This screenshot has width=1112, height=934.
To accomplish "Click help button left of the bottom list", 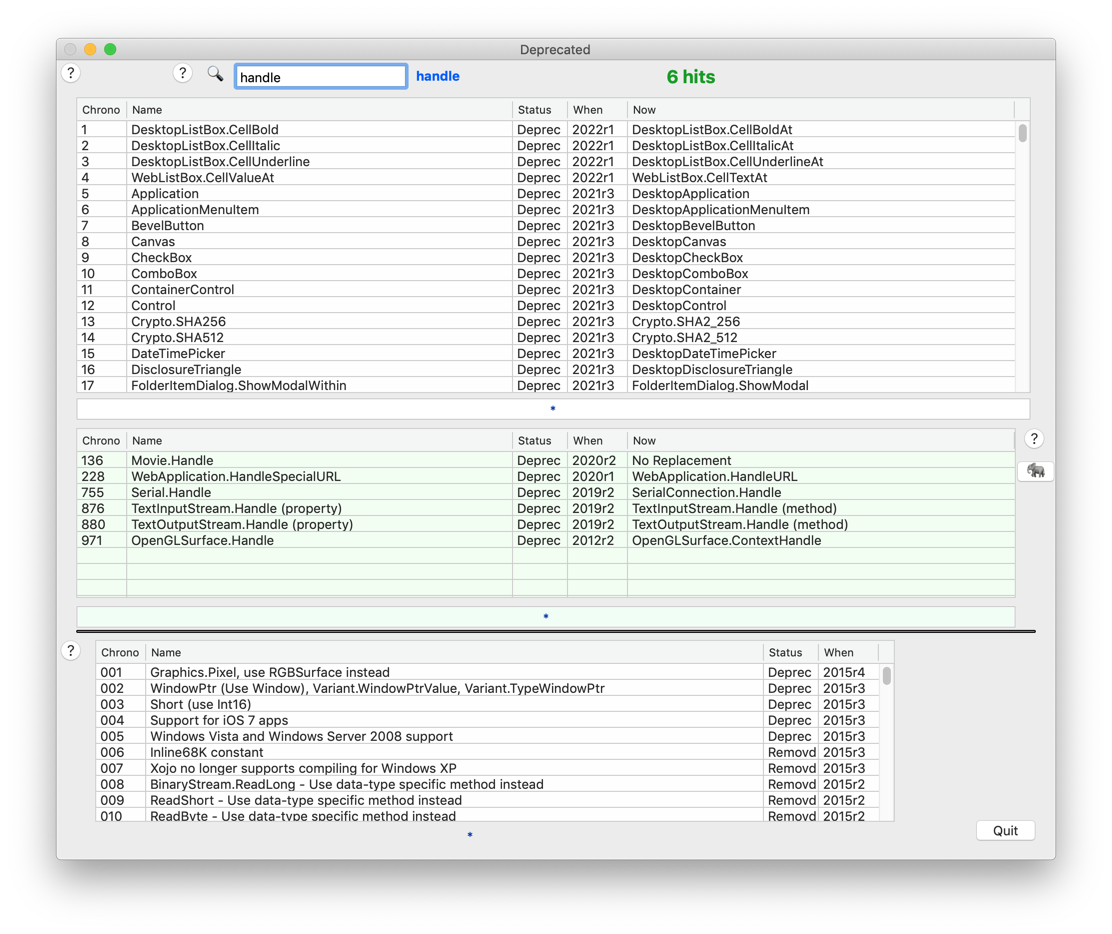I will click(x=71, y=651).
